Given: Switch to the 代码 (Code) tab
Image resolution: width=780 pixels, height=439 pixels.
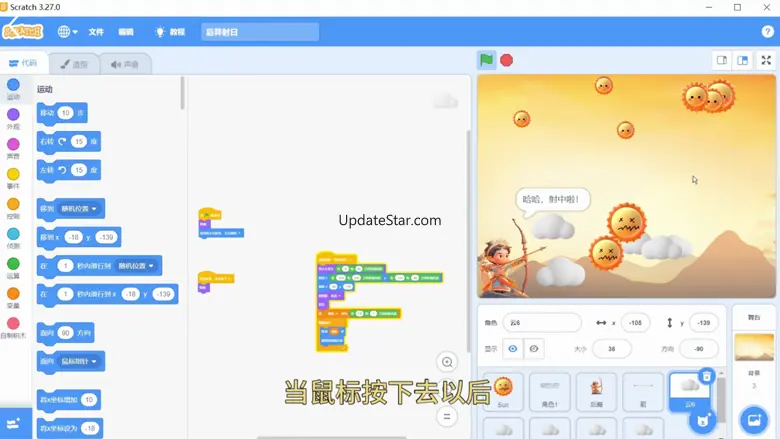Looking at the screenshot, I should click(23, 63).
